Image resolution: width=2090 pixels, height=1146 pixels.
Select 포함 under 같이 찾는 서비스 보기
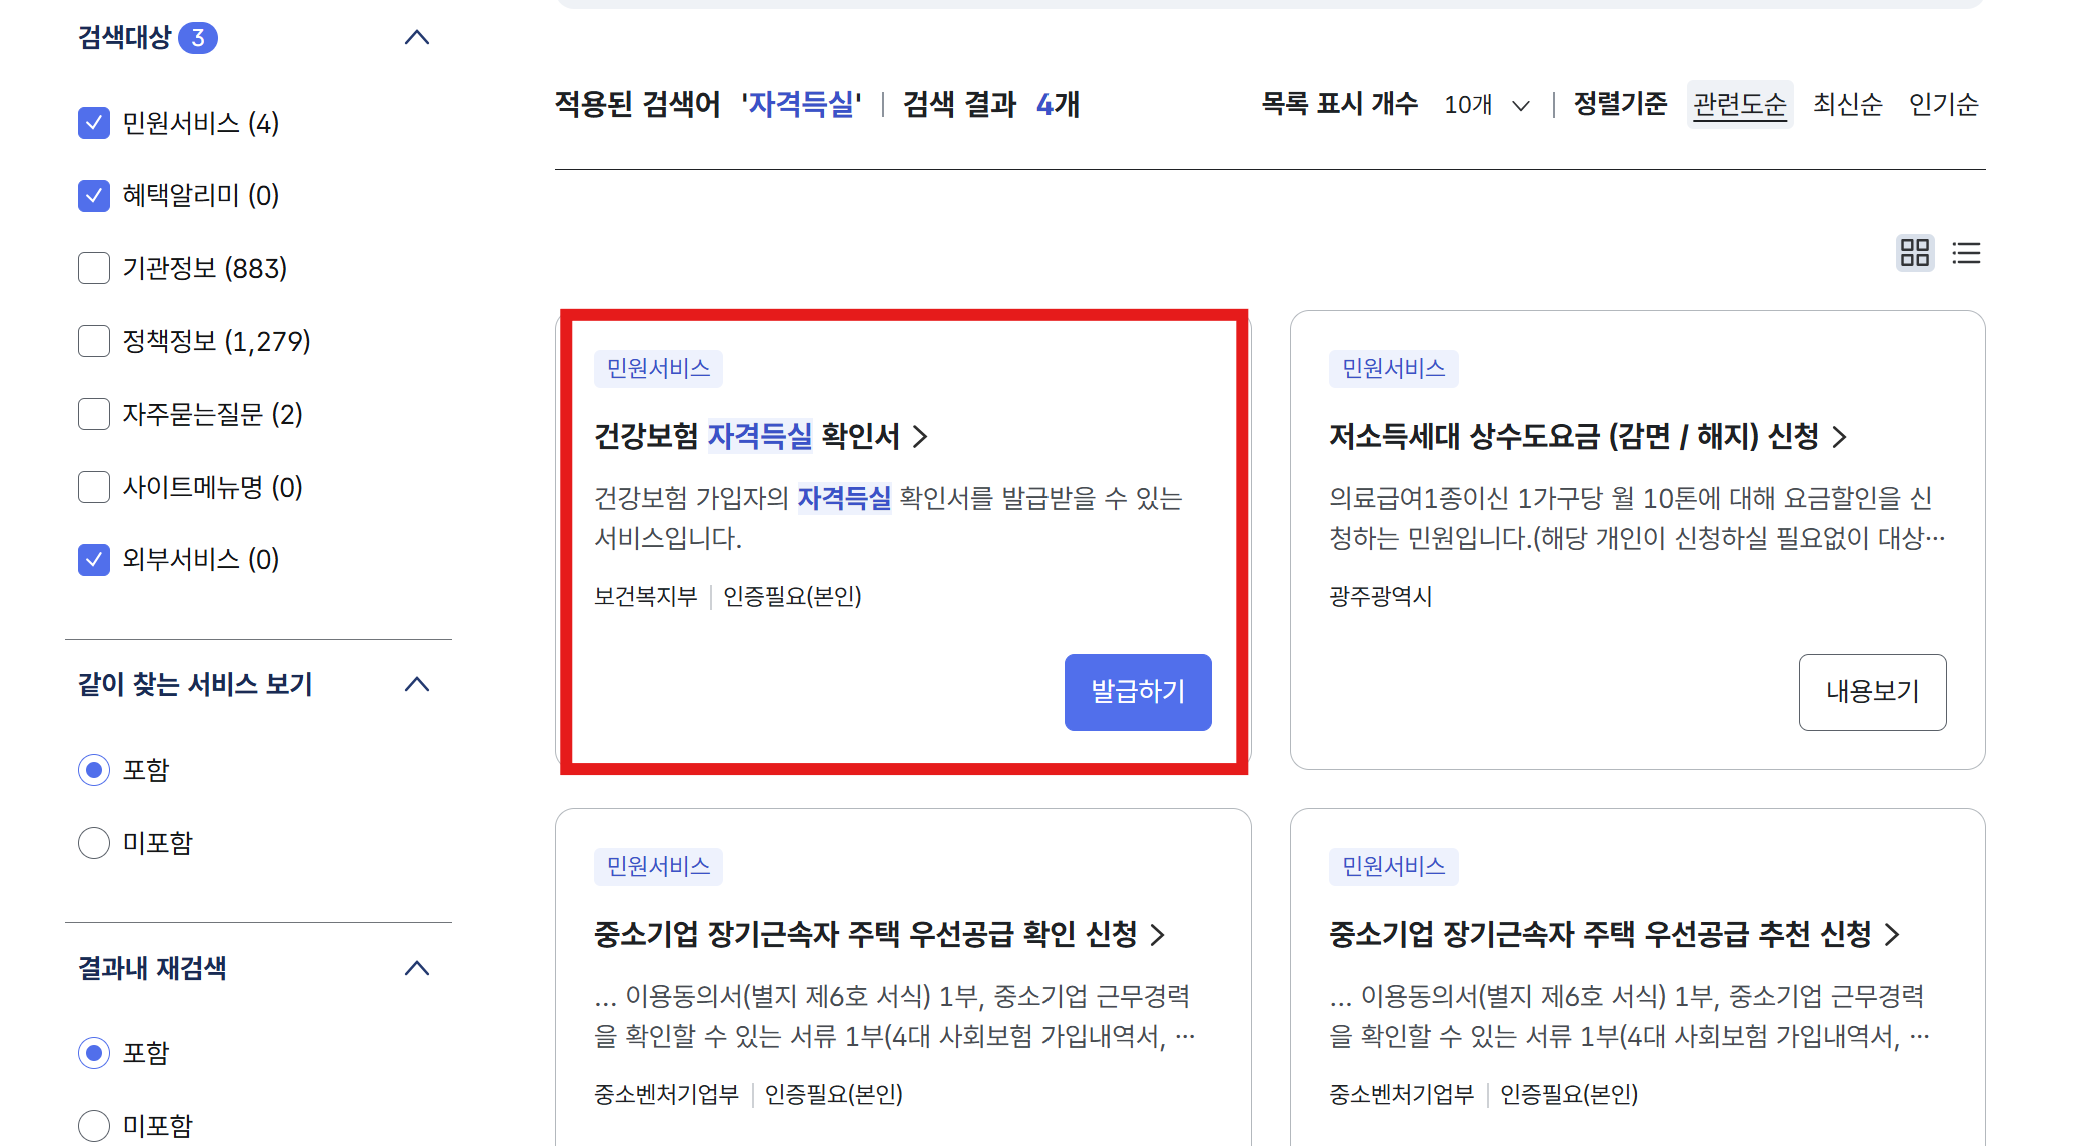(94, 770)
